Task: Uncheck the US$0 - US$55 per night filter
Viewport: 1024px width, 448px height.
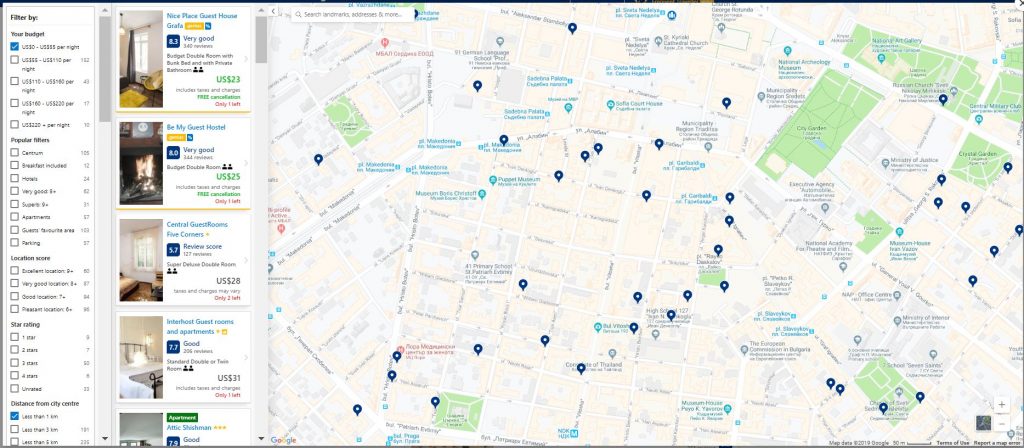Action: point(15,47)
